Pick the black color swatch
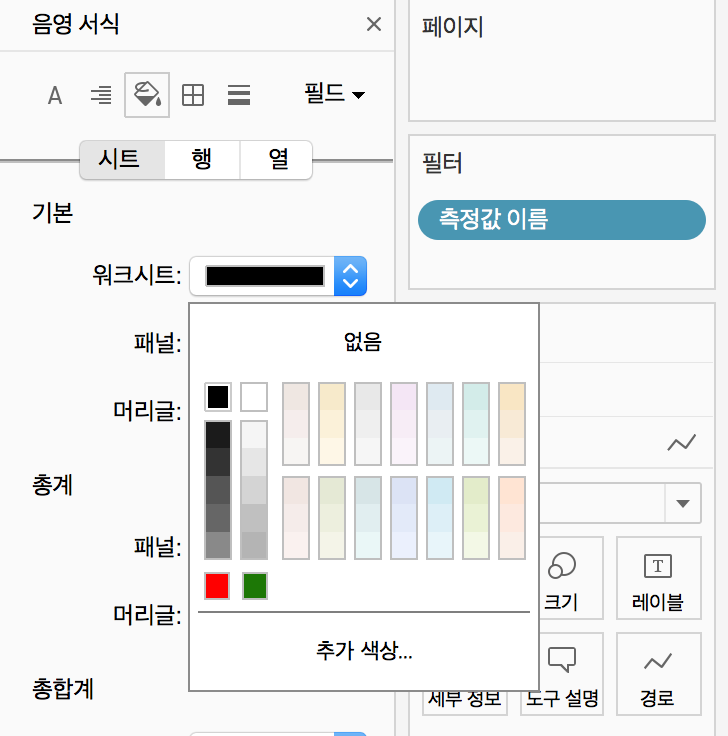 [x=218, y=397]
